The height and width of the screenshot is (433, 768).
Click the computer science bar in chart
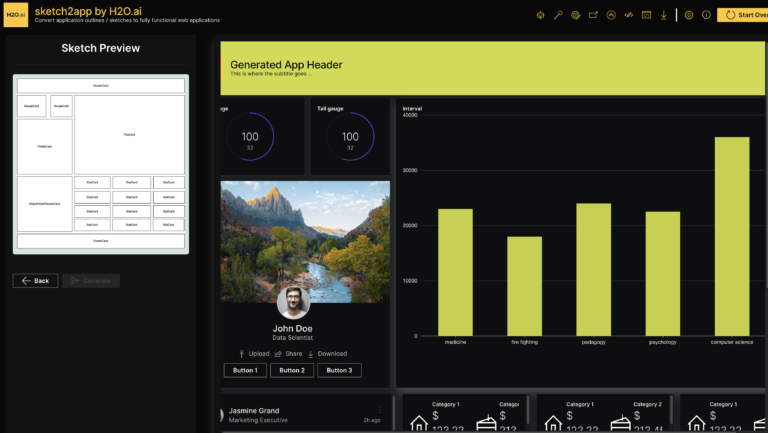[x=731, y=236]
